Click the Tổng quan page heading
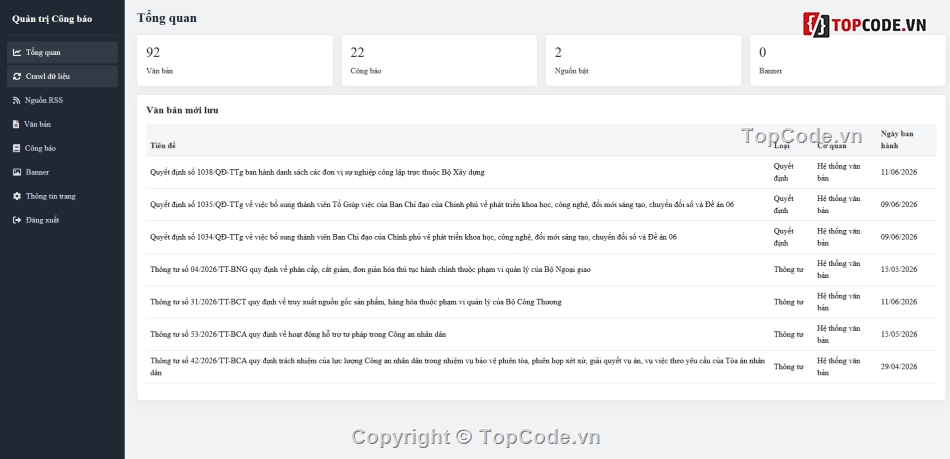Screen dimensions: 950x459 point(167,18)
